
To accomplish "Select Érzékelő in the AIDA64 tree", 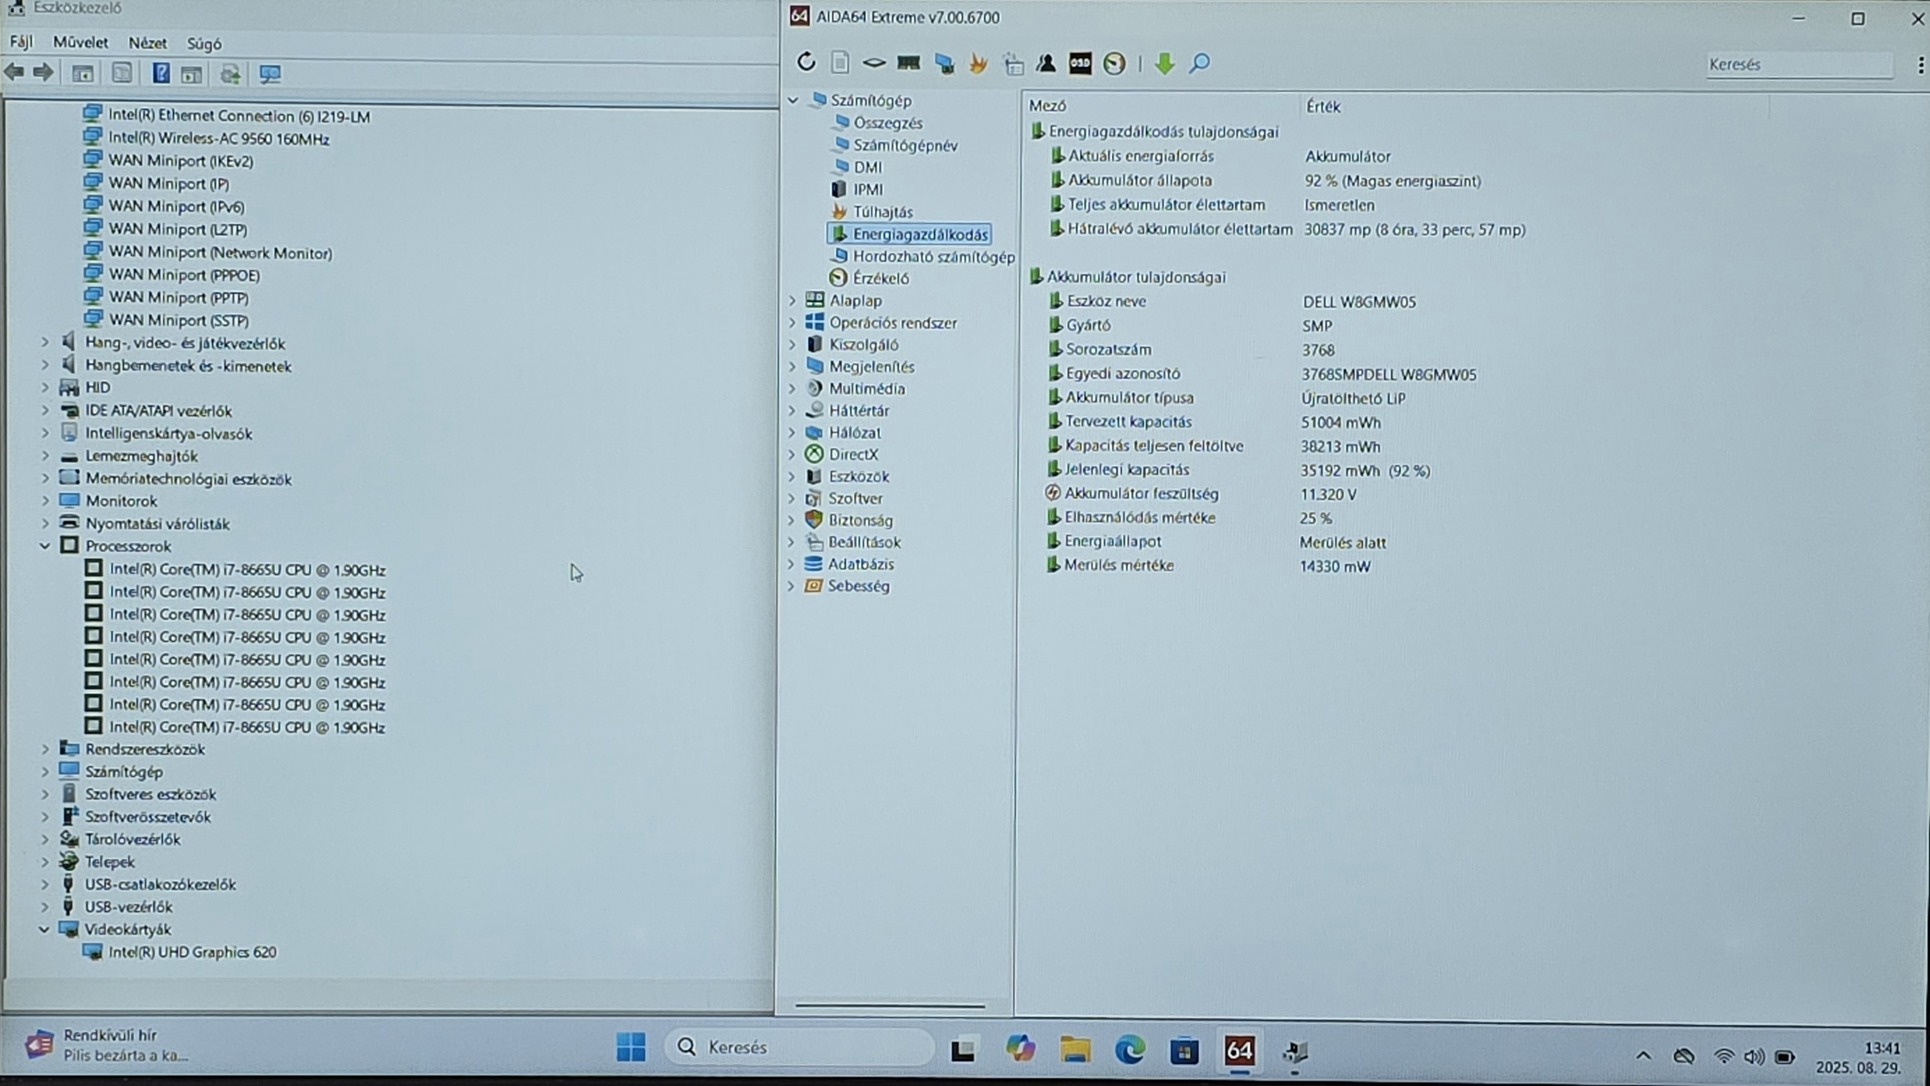I will coord(880,278).
